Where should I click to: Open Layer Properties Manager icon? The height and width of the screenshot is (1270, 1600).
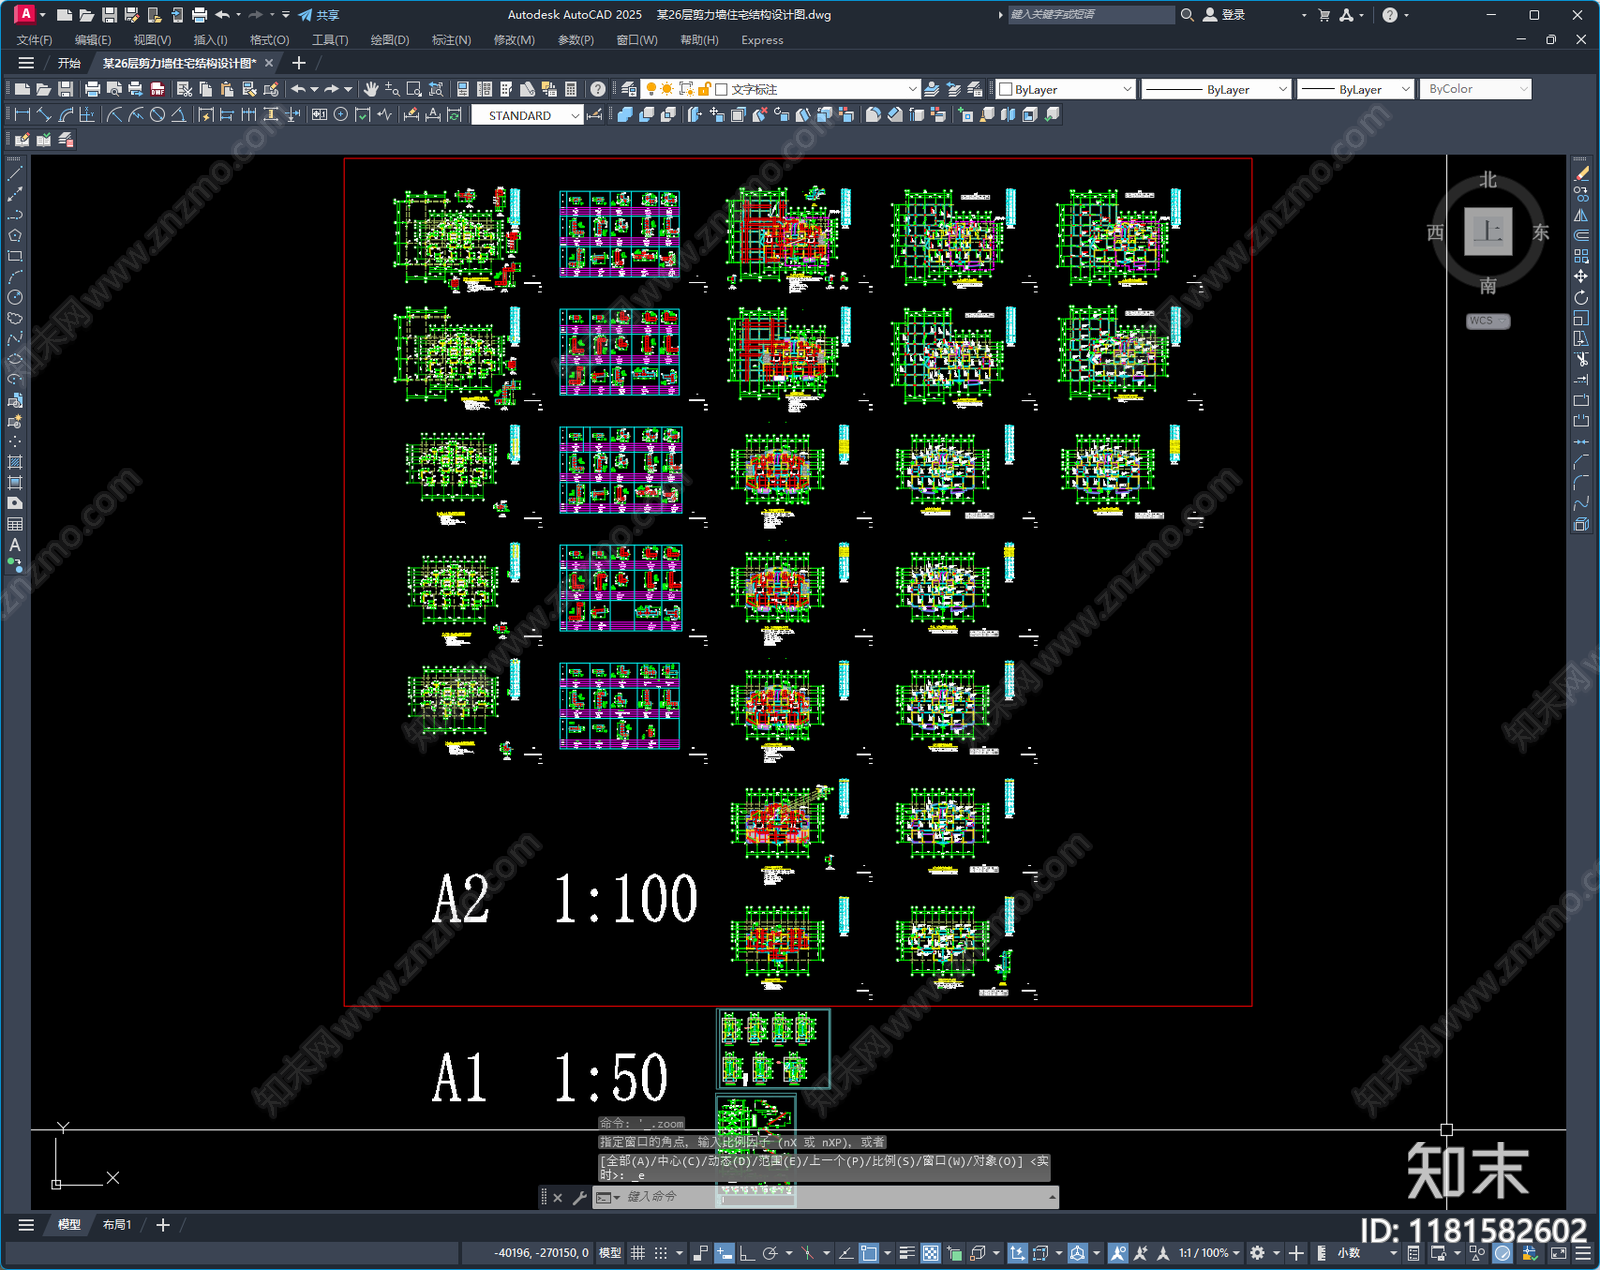(628, 89)
